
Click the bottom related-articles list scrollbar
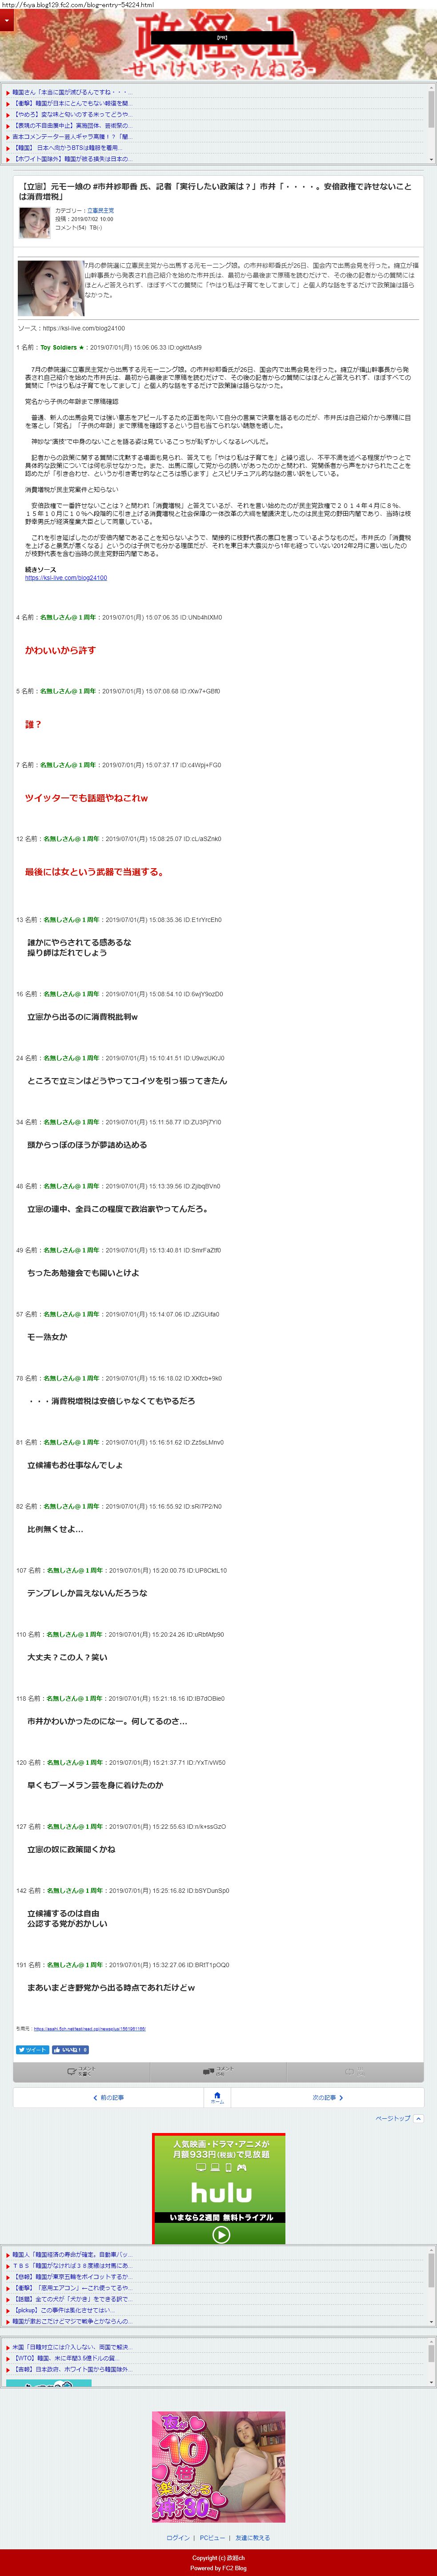click(x=432, y=2363)
